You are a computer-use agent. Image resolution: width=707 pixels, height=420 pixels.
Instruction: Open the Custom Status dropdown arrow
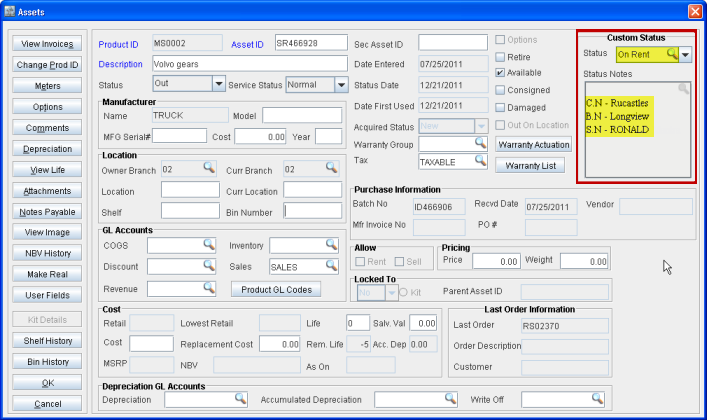pyautogui.click(x=685, y=55)
